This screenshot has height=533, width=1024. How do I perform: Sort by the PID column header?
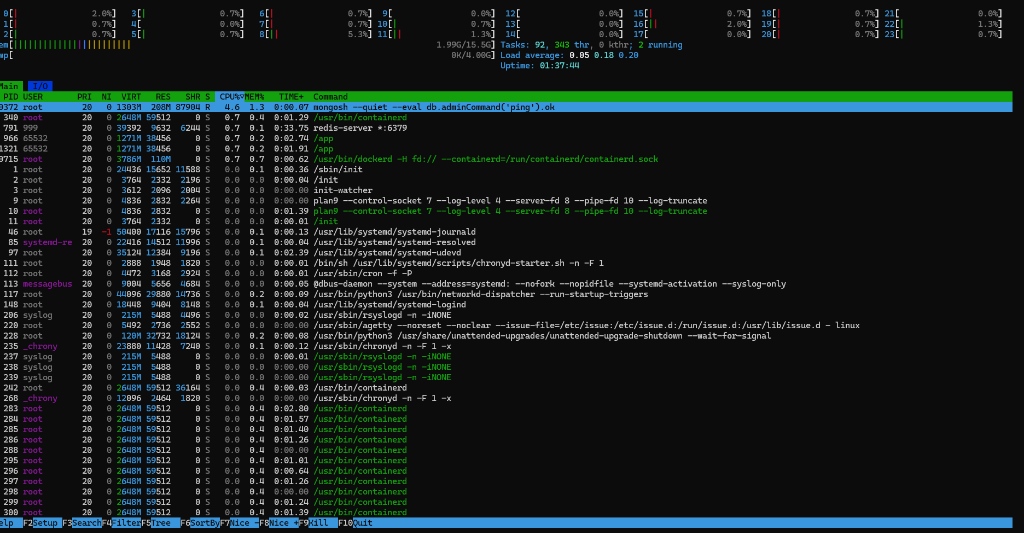(x=10, y=97)
